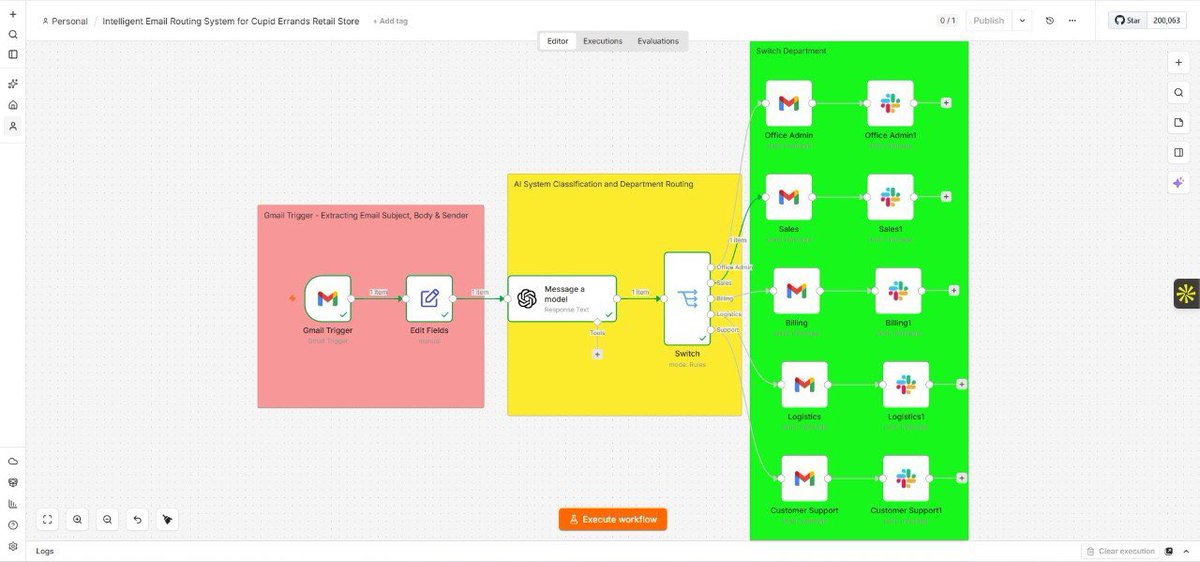This screenshot has width=1200, height=562.
Task: Click the popout icon beside Clear execution
Action: pos(1169,551)
